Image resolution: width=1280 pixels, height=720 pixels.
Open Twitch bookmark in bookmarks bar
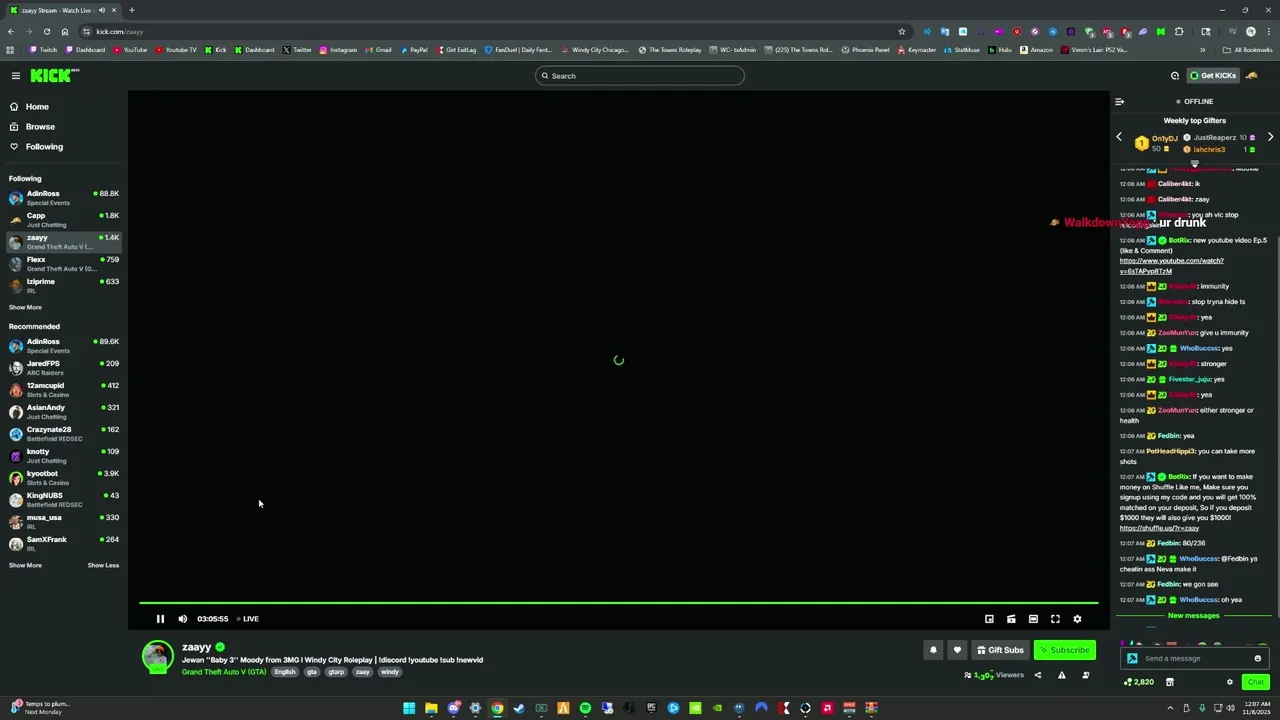(x=43, y=49)
